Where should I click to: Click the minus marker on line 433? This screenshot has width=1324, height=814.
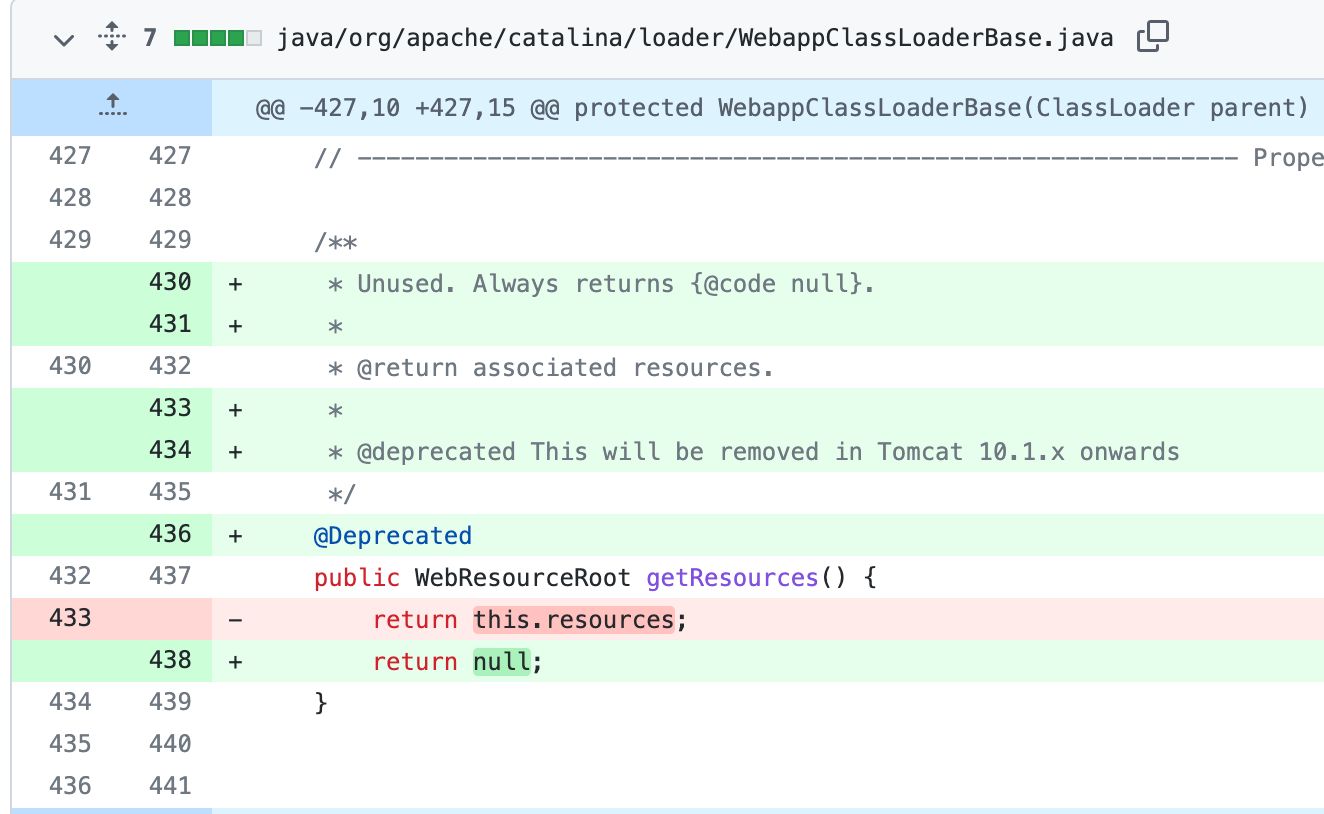click(235, 619)
